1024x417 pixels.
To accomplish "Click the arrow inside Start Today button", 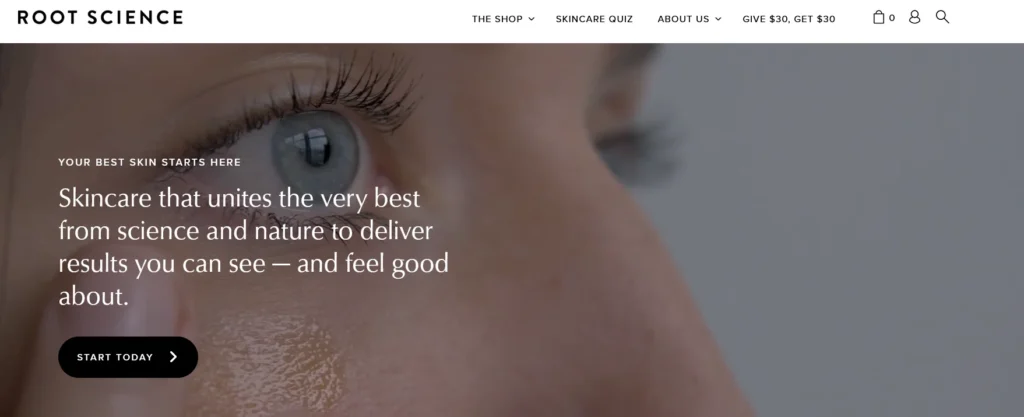I will [173, 356].
